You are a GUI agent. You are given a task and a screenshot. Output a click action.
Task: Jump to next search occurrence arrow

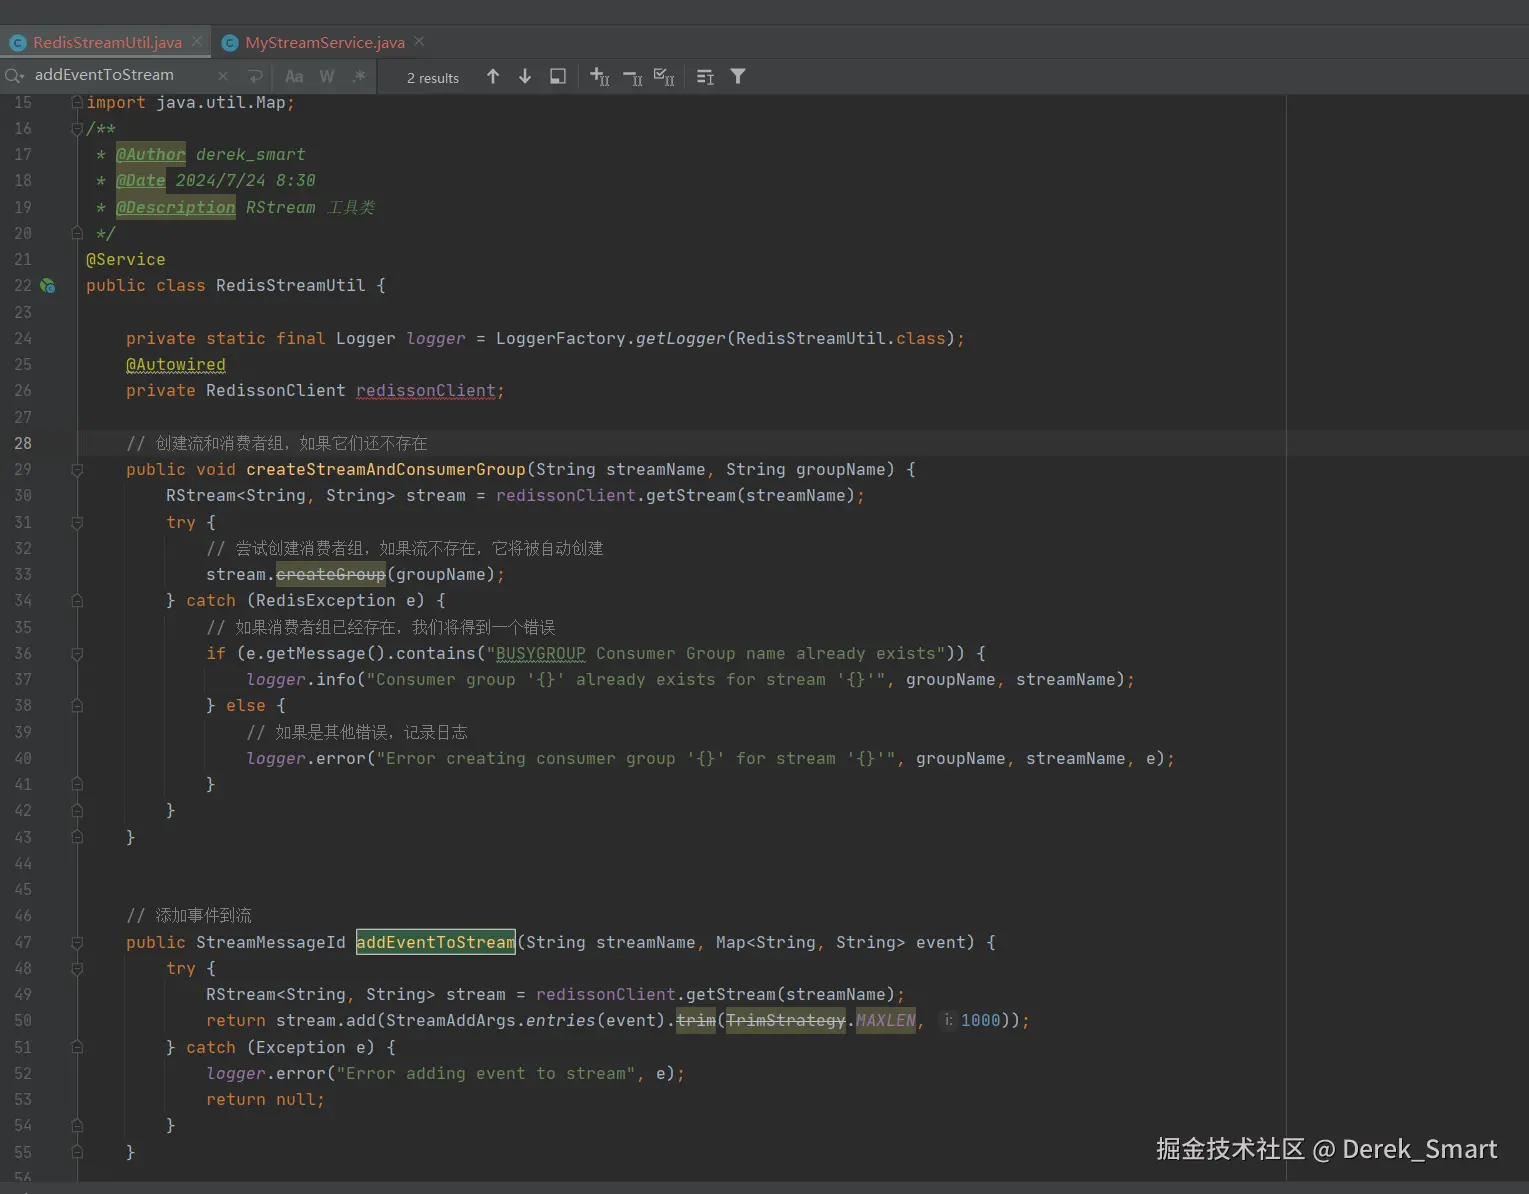pyautogui.click(x=525, y=77)
